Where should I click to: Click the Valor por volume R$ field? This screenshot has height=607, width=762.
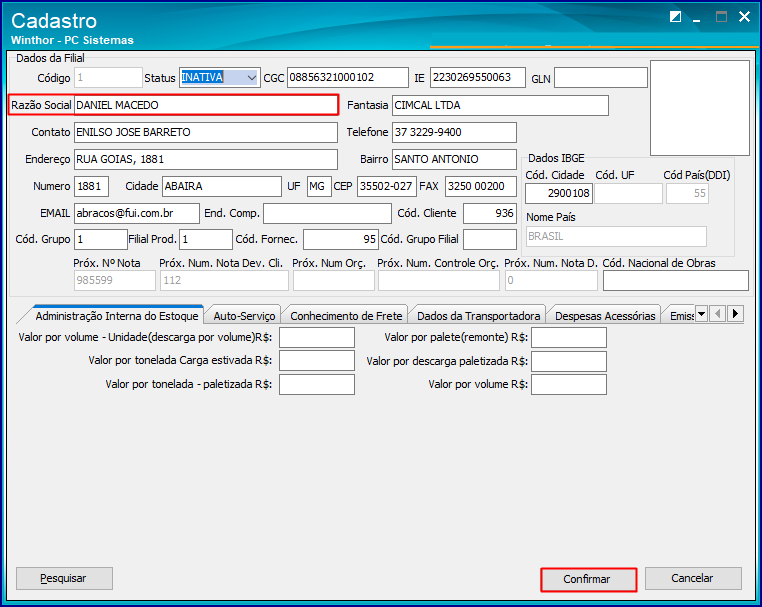point(569,384)
